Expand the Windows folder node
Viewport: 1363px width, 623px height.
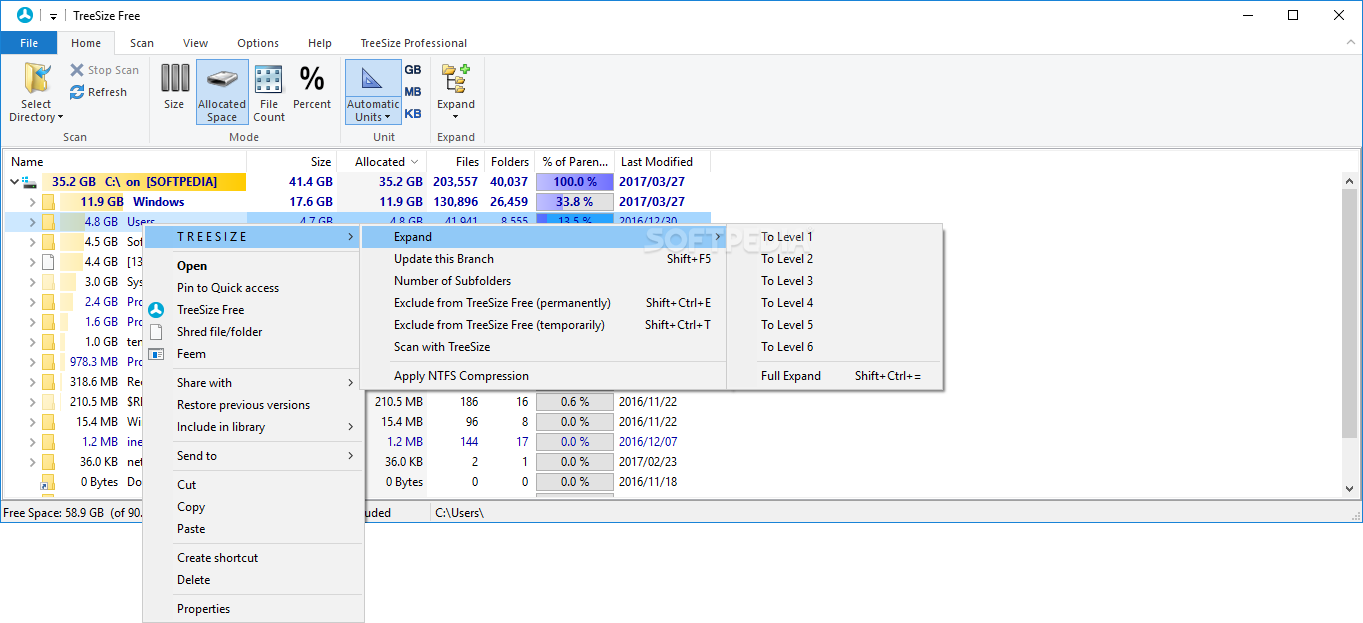[32, 202]
